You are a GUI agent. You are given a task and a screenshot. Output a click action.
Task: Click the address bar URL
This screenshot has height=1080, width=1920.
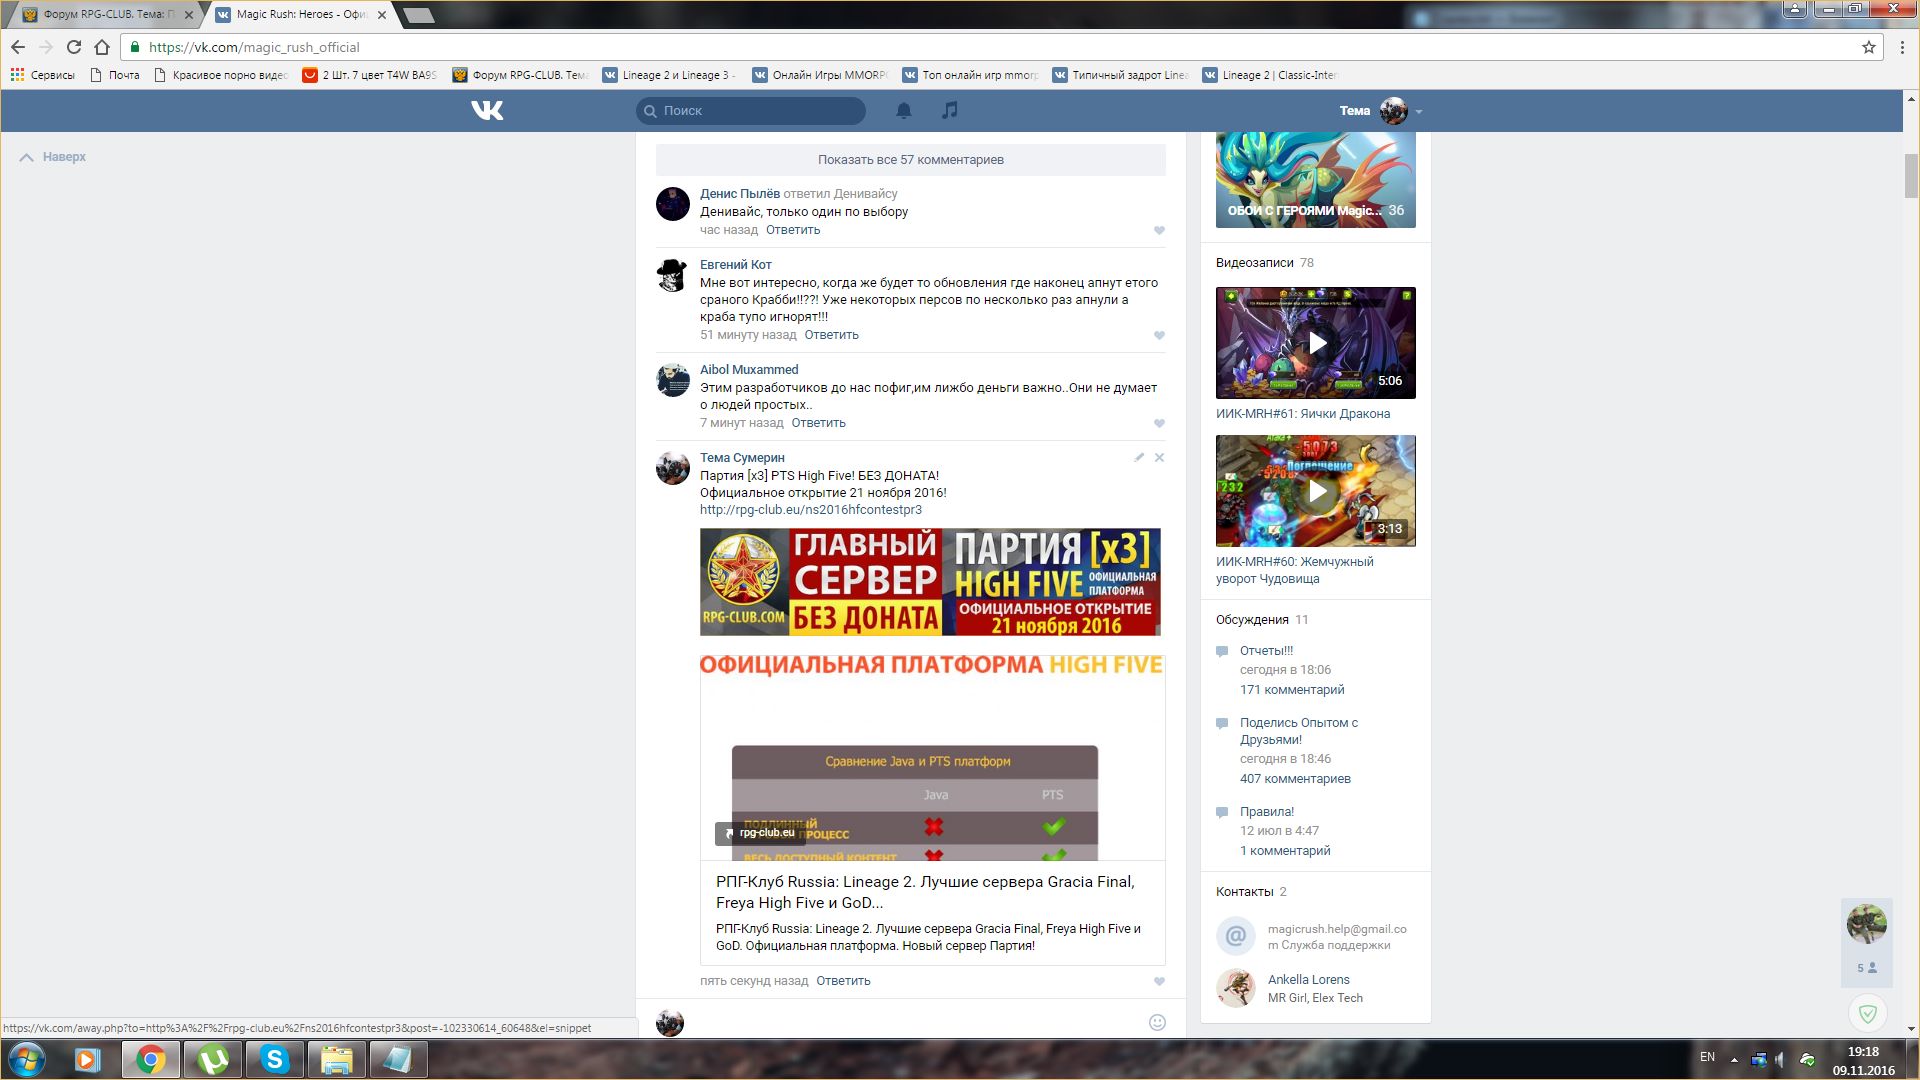[x=254, y=47]
